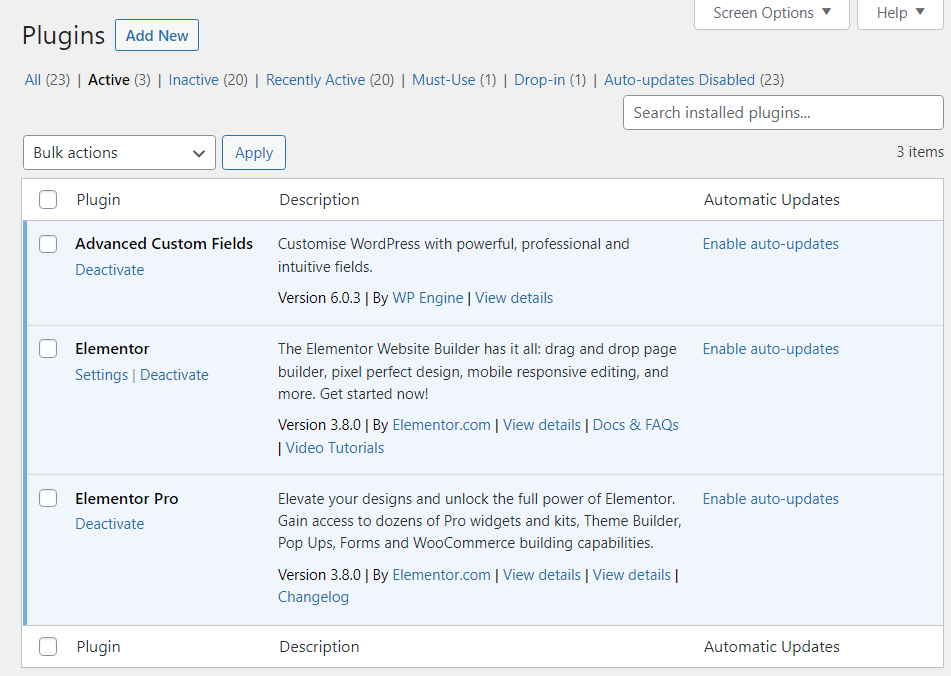Switch to the All plugins filter
951x676 pixels.
pos(33,80)
